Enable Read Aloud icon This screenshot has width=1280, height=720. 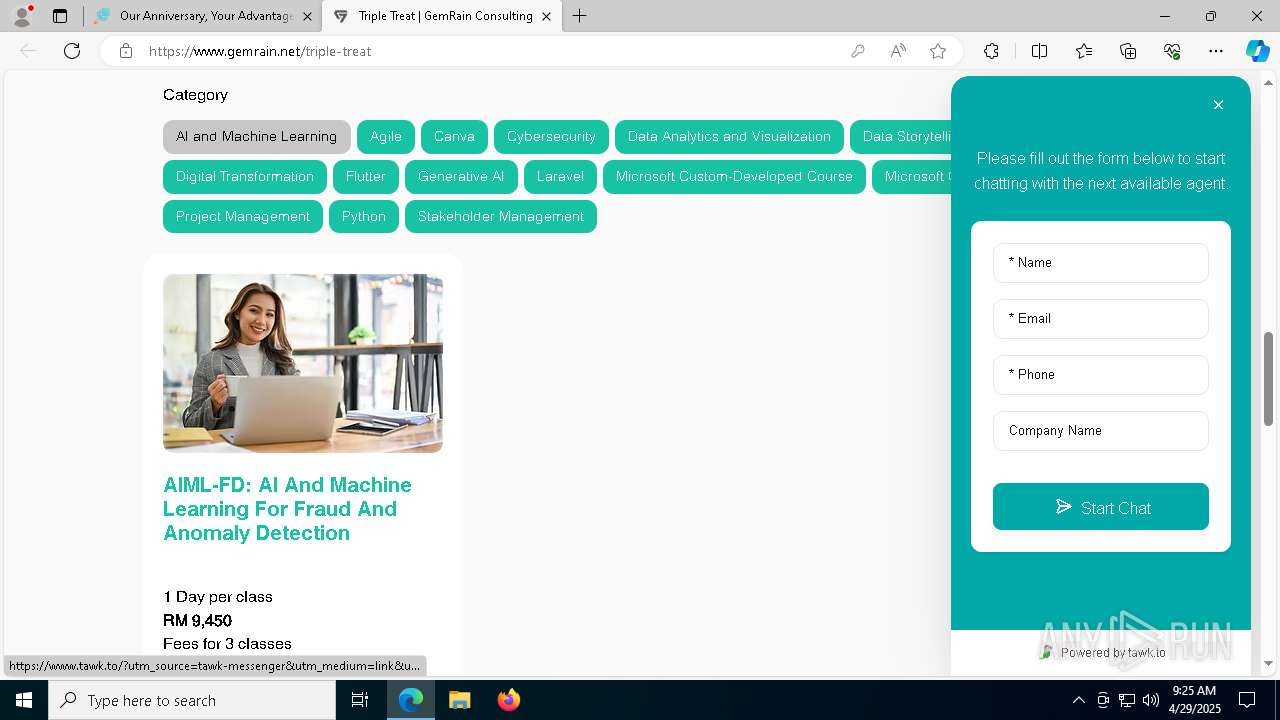(x=898, y=51)
